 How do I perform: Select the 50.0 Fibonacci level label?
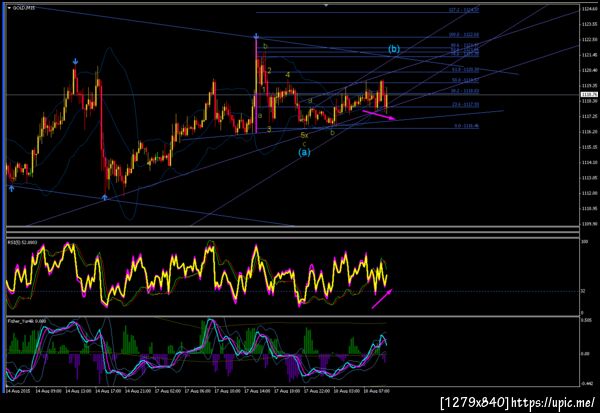point(465,80)
